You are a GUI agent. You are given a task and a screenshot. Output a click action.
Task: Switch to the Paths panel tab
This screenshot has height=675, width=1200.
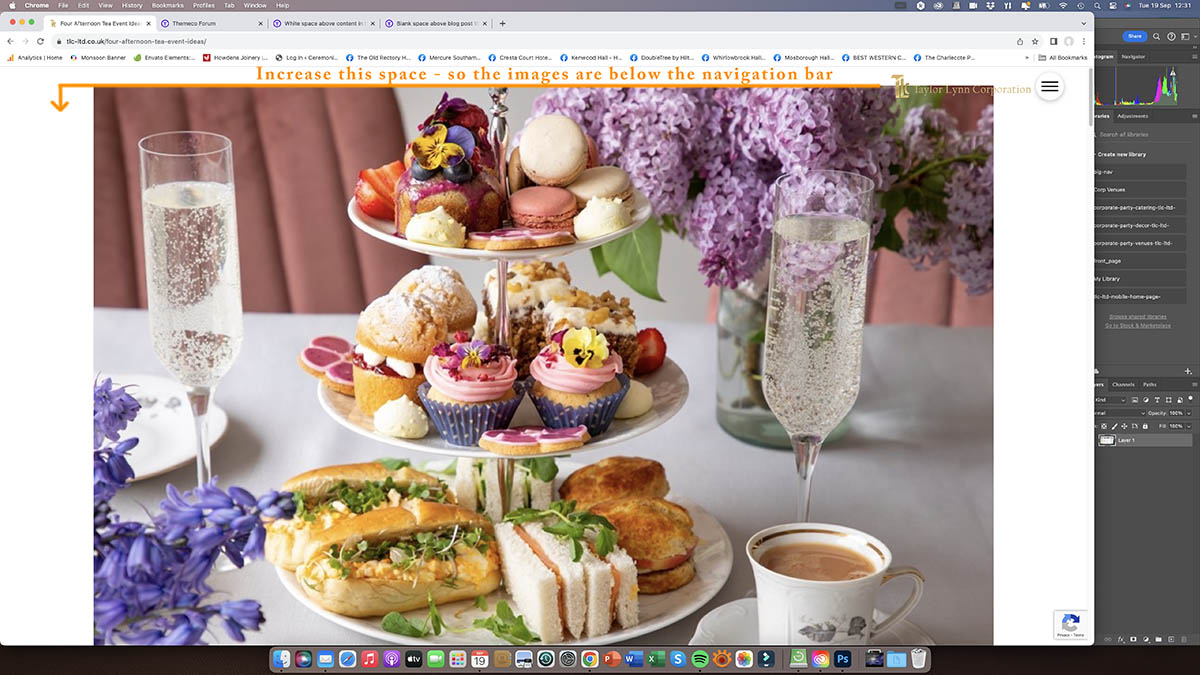coord(1150,384)
